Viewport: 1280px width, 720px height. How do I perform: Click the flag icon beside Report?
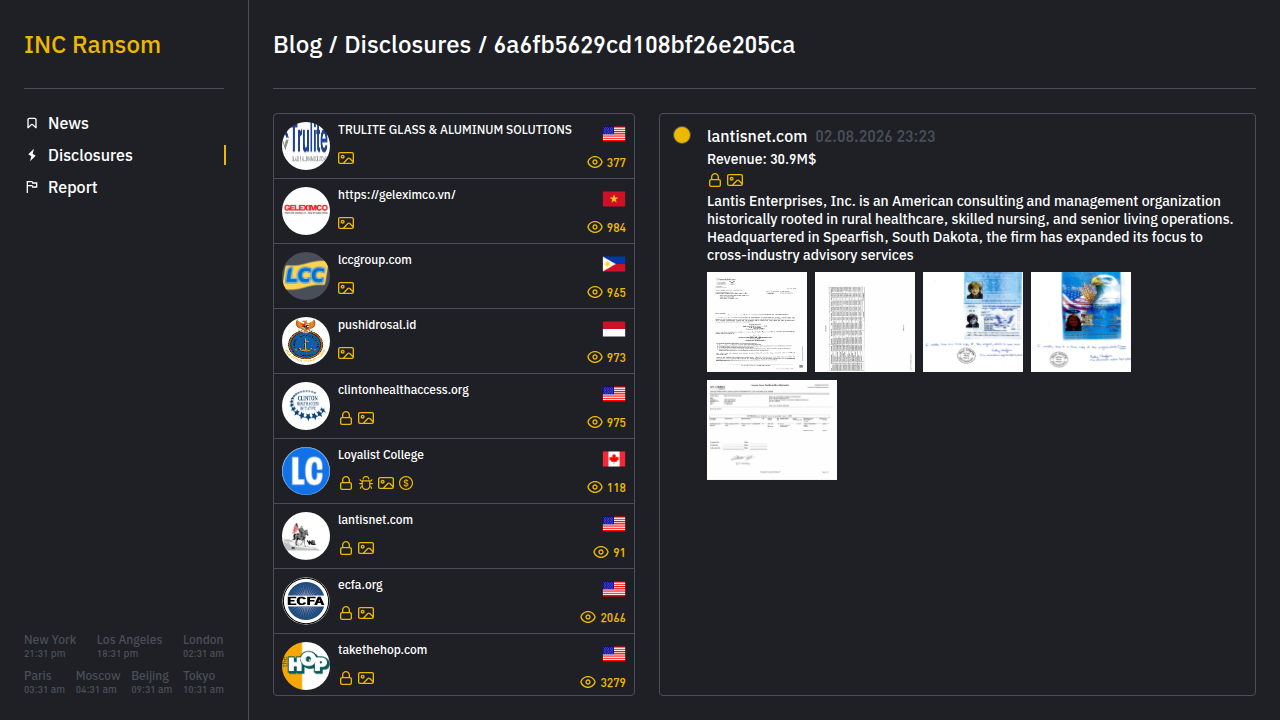pos(32,187)
